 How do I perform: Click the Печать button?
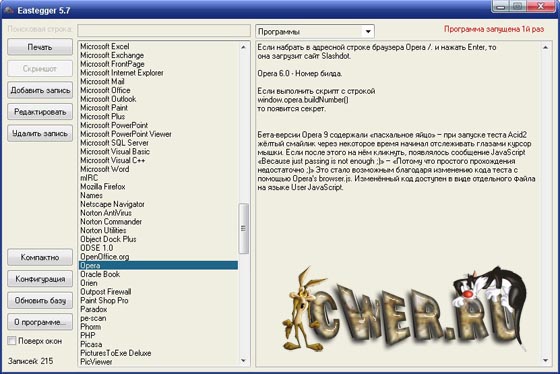pyautogui.click(x=40, y=47)
